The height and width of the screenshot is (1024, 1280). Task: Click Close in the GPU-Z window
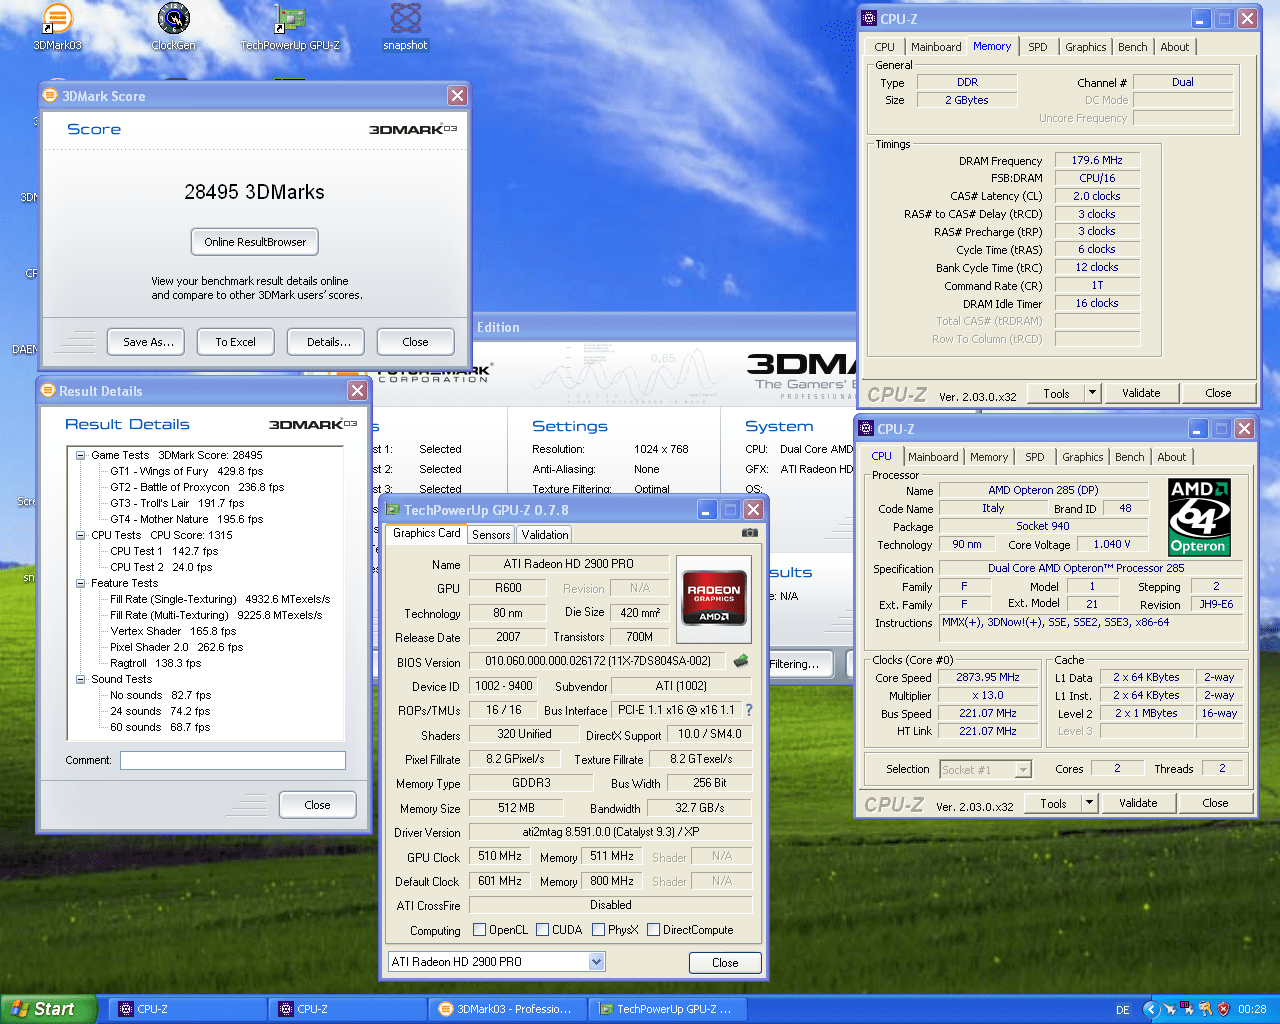[725, 963]
